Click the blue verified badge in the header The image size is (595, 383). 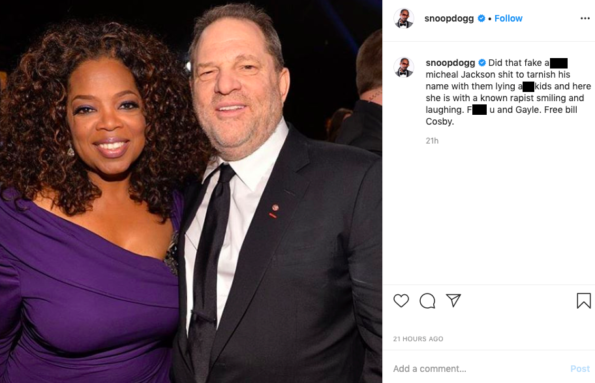click(481, 18)
